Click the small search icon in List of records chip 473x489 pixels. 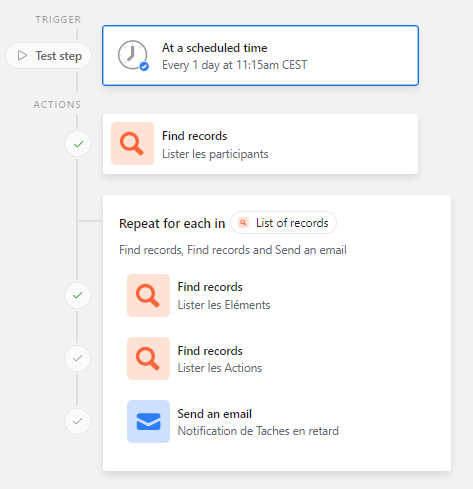coord(244,222)
